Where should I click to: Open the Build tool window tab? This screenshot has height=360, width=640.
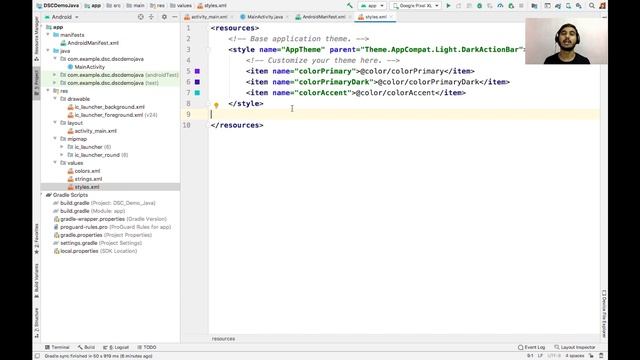click(86, 347)
